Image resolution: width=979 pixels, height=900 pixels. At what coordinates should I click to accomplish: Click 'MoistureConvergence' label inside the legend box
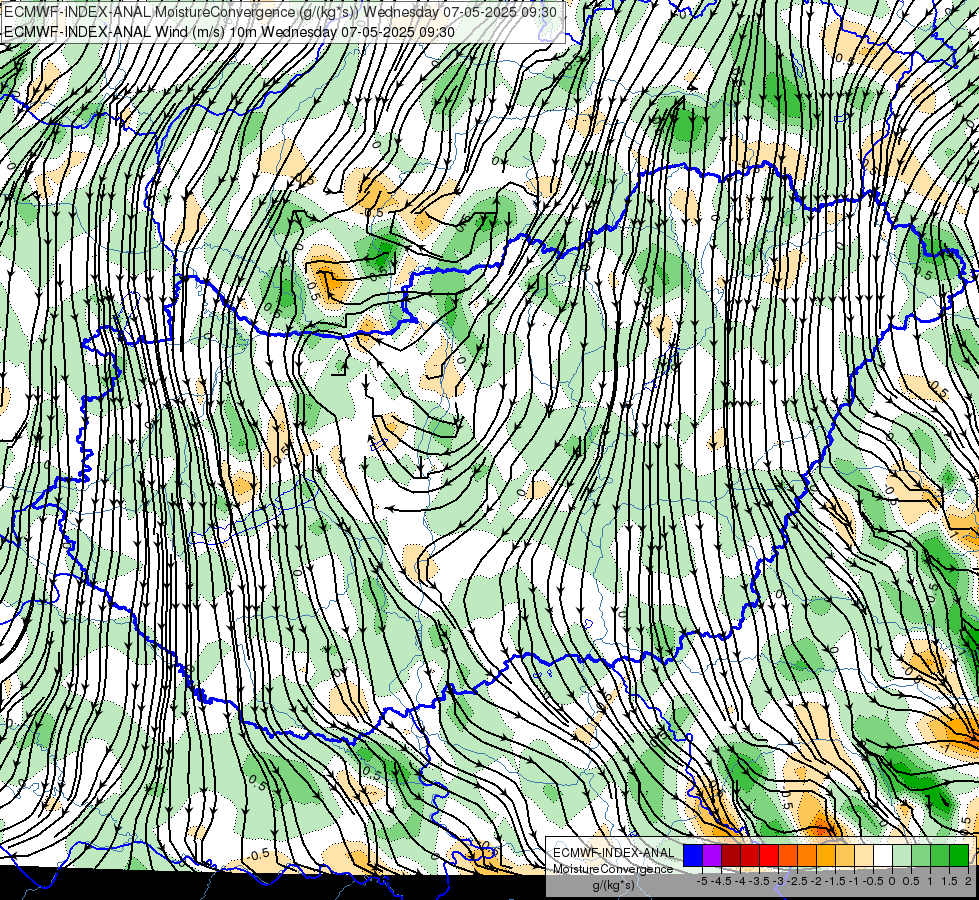[613, 869]
